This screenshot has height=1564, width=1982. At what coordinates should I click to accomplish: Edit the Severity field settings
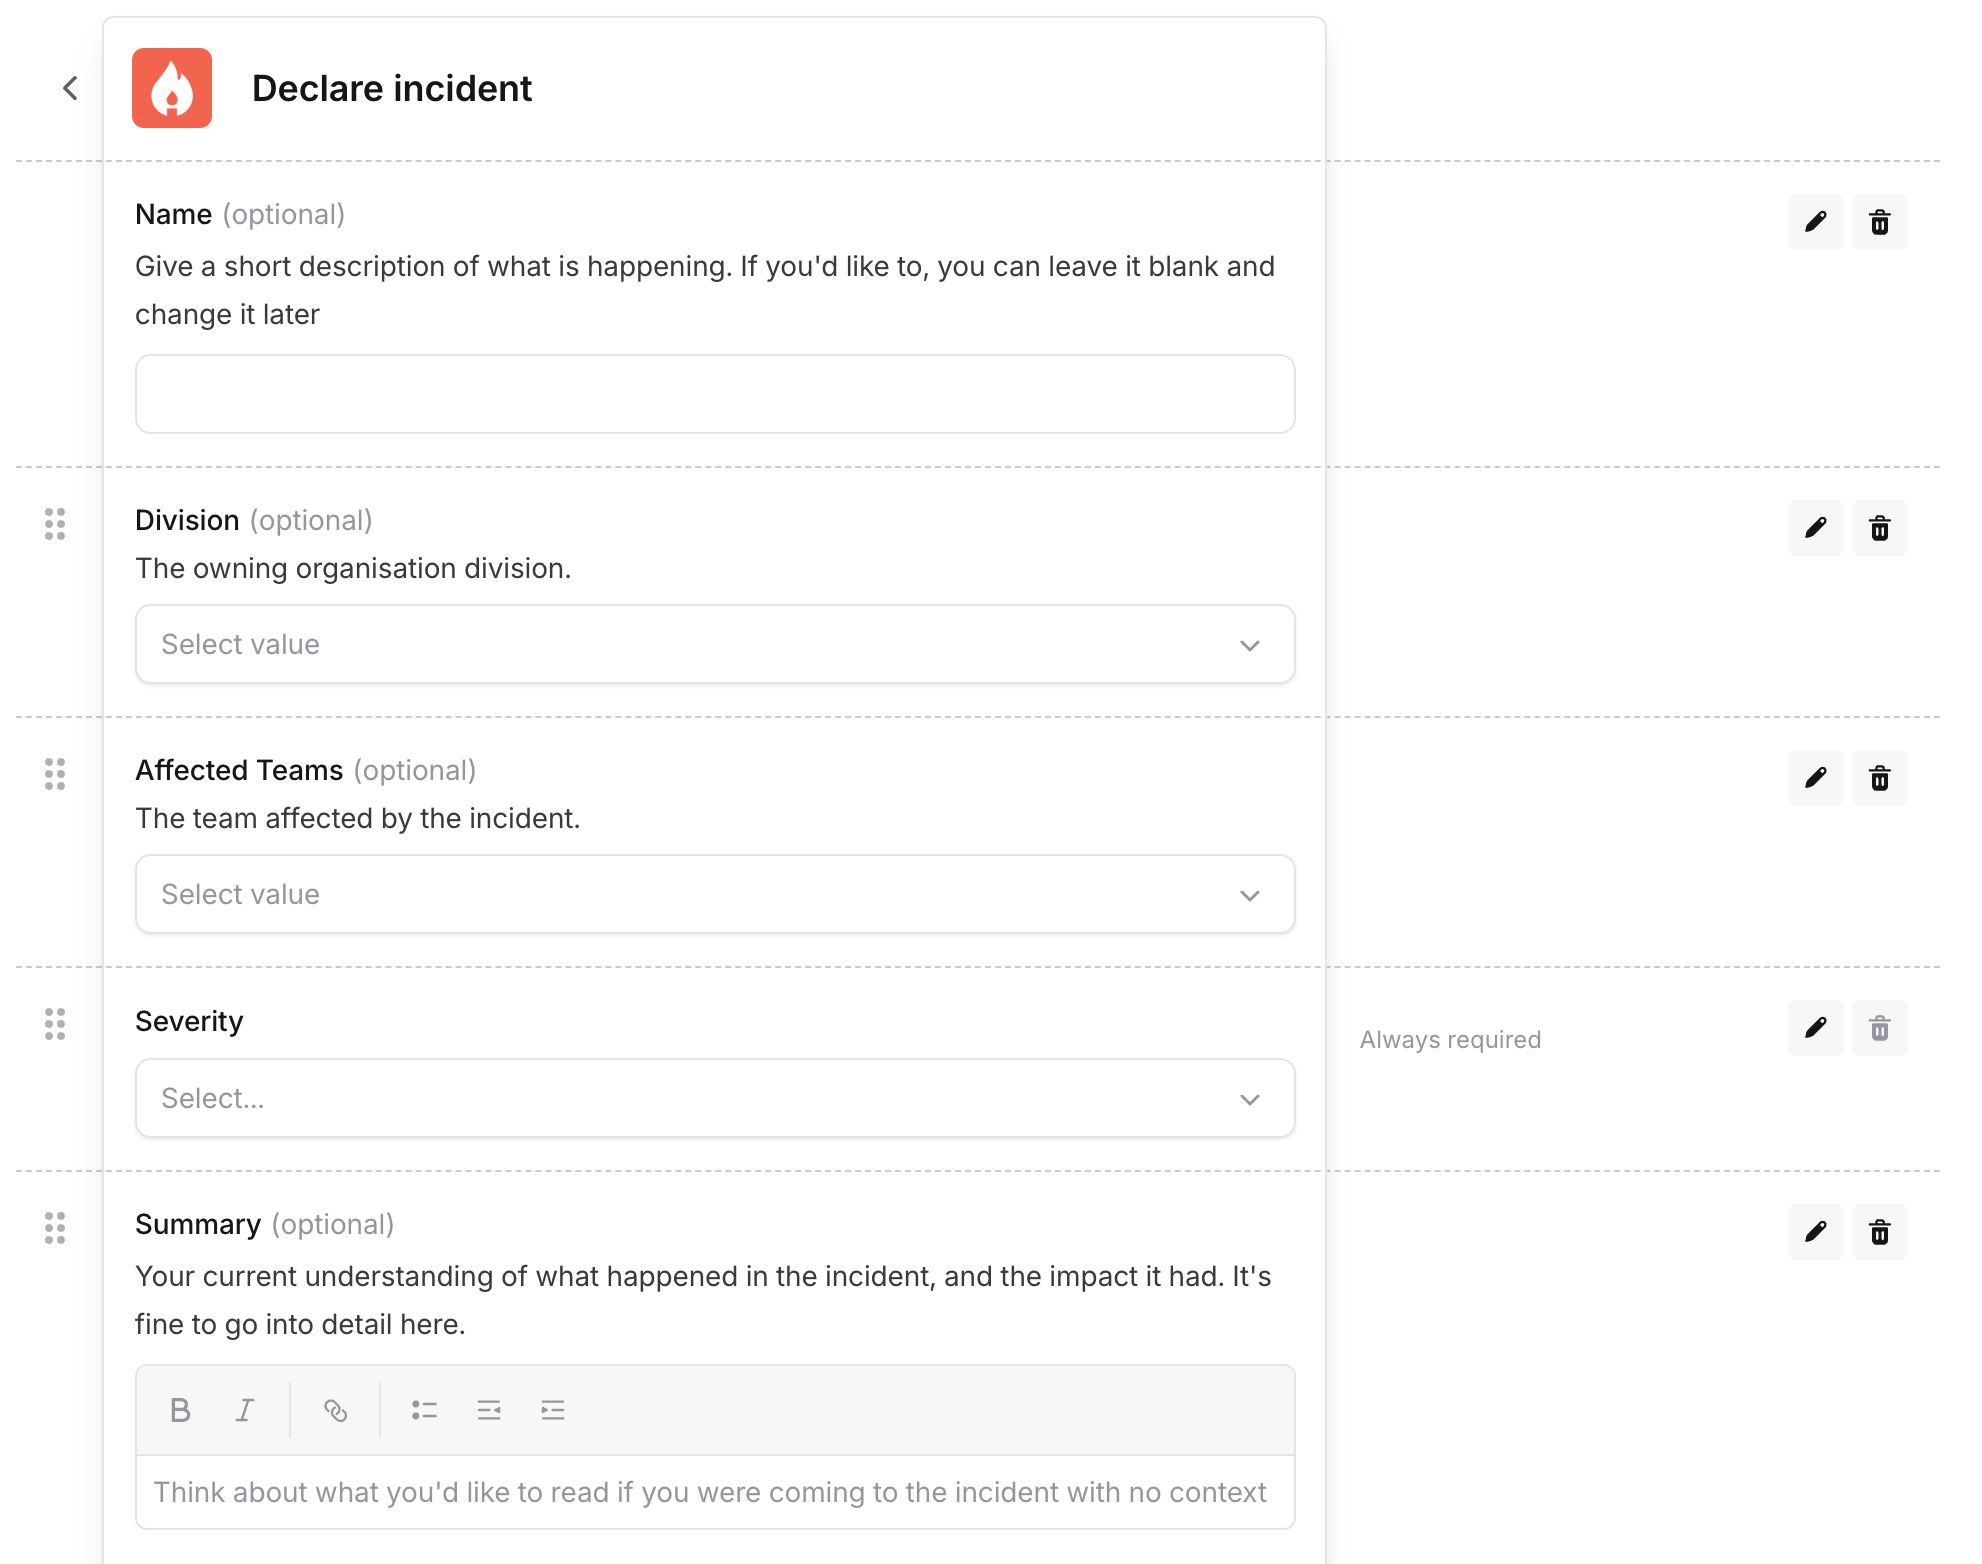[1815, 1028]
